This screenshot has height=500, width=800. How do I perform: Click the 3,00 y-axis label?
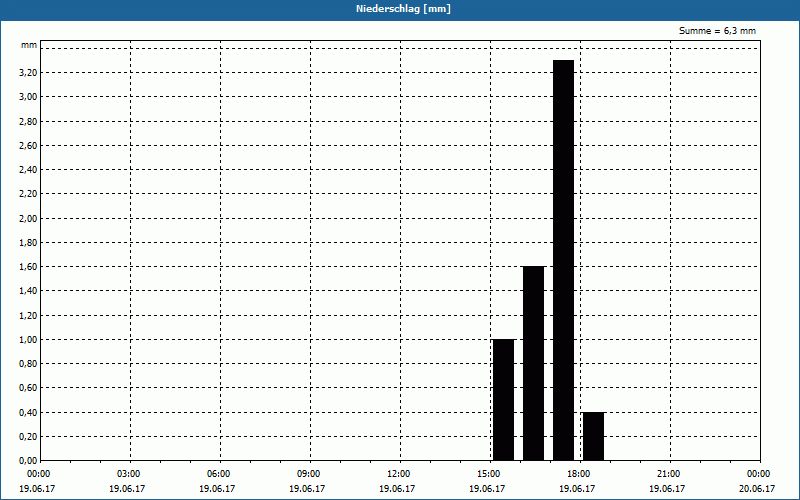tap(28, 97)
